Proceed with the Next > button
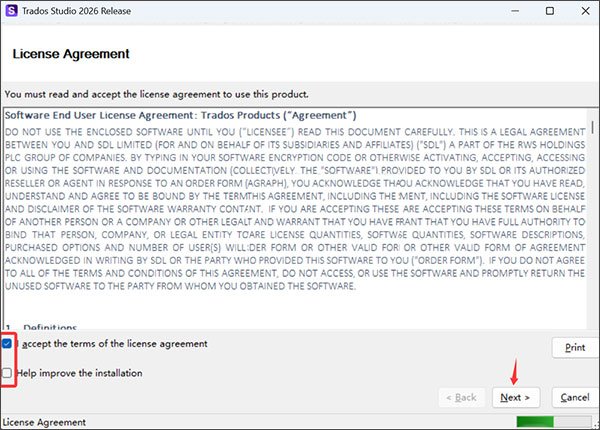 pos(516,397)
